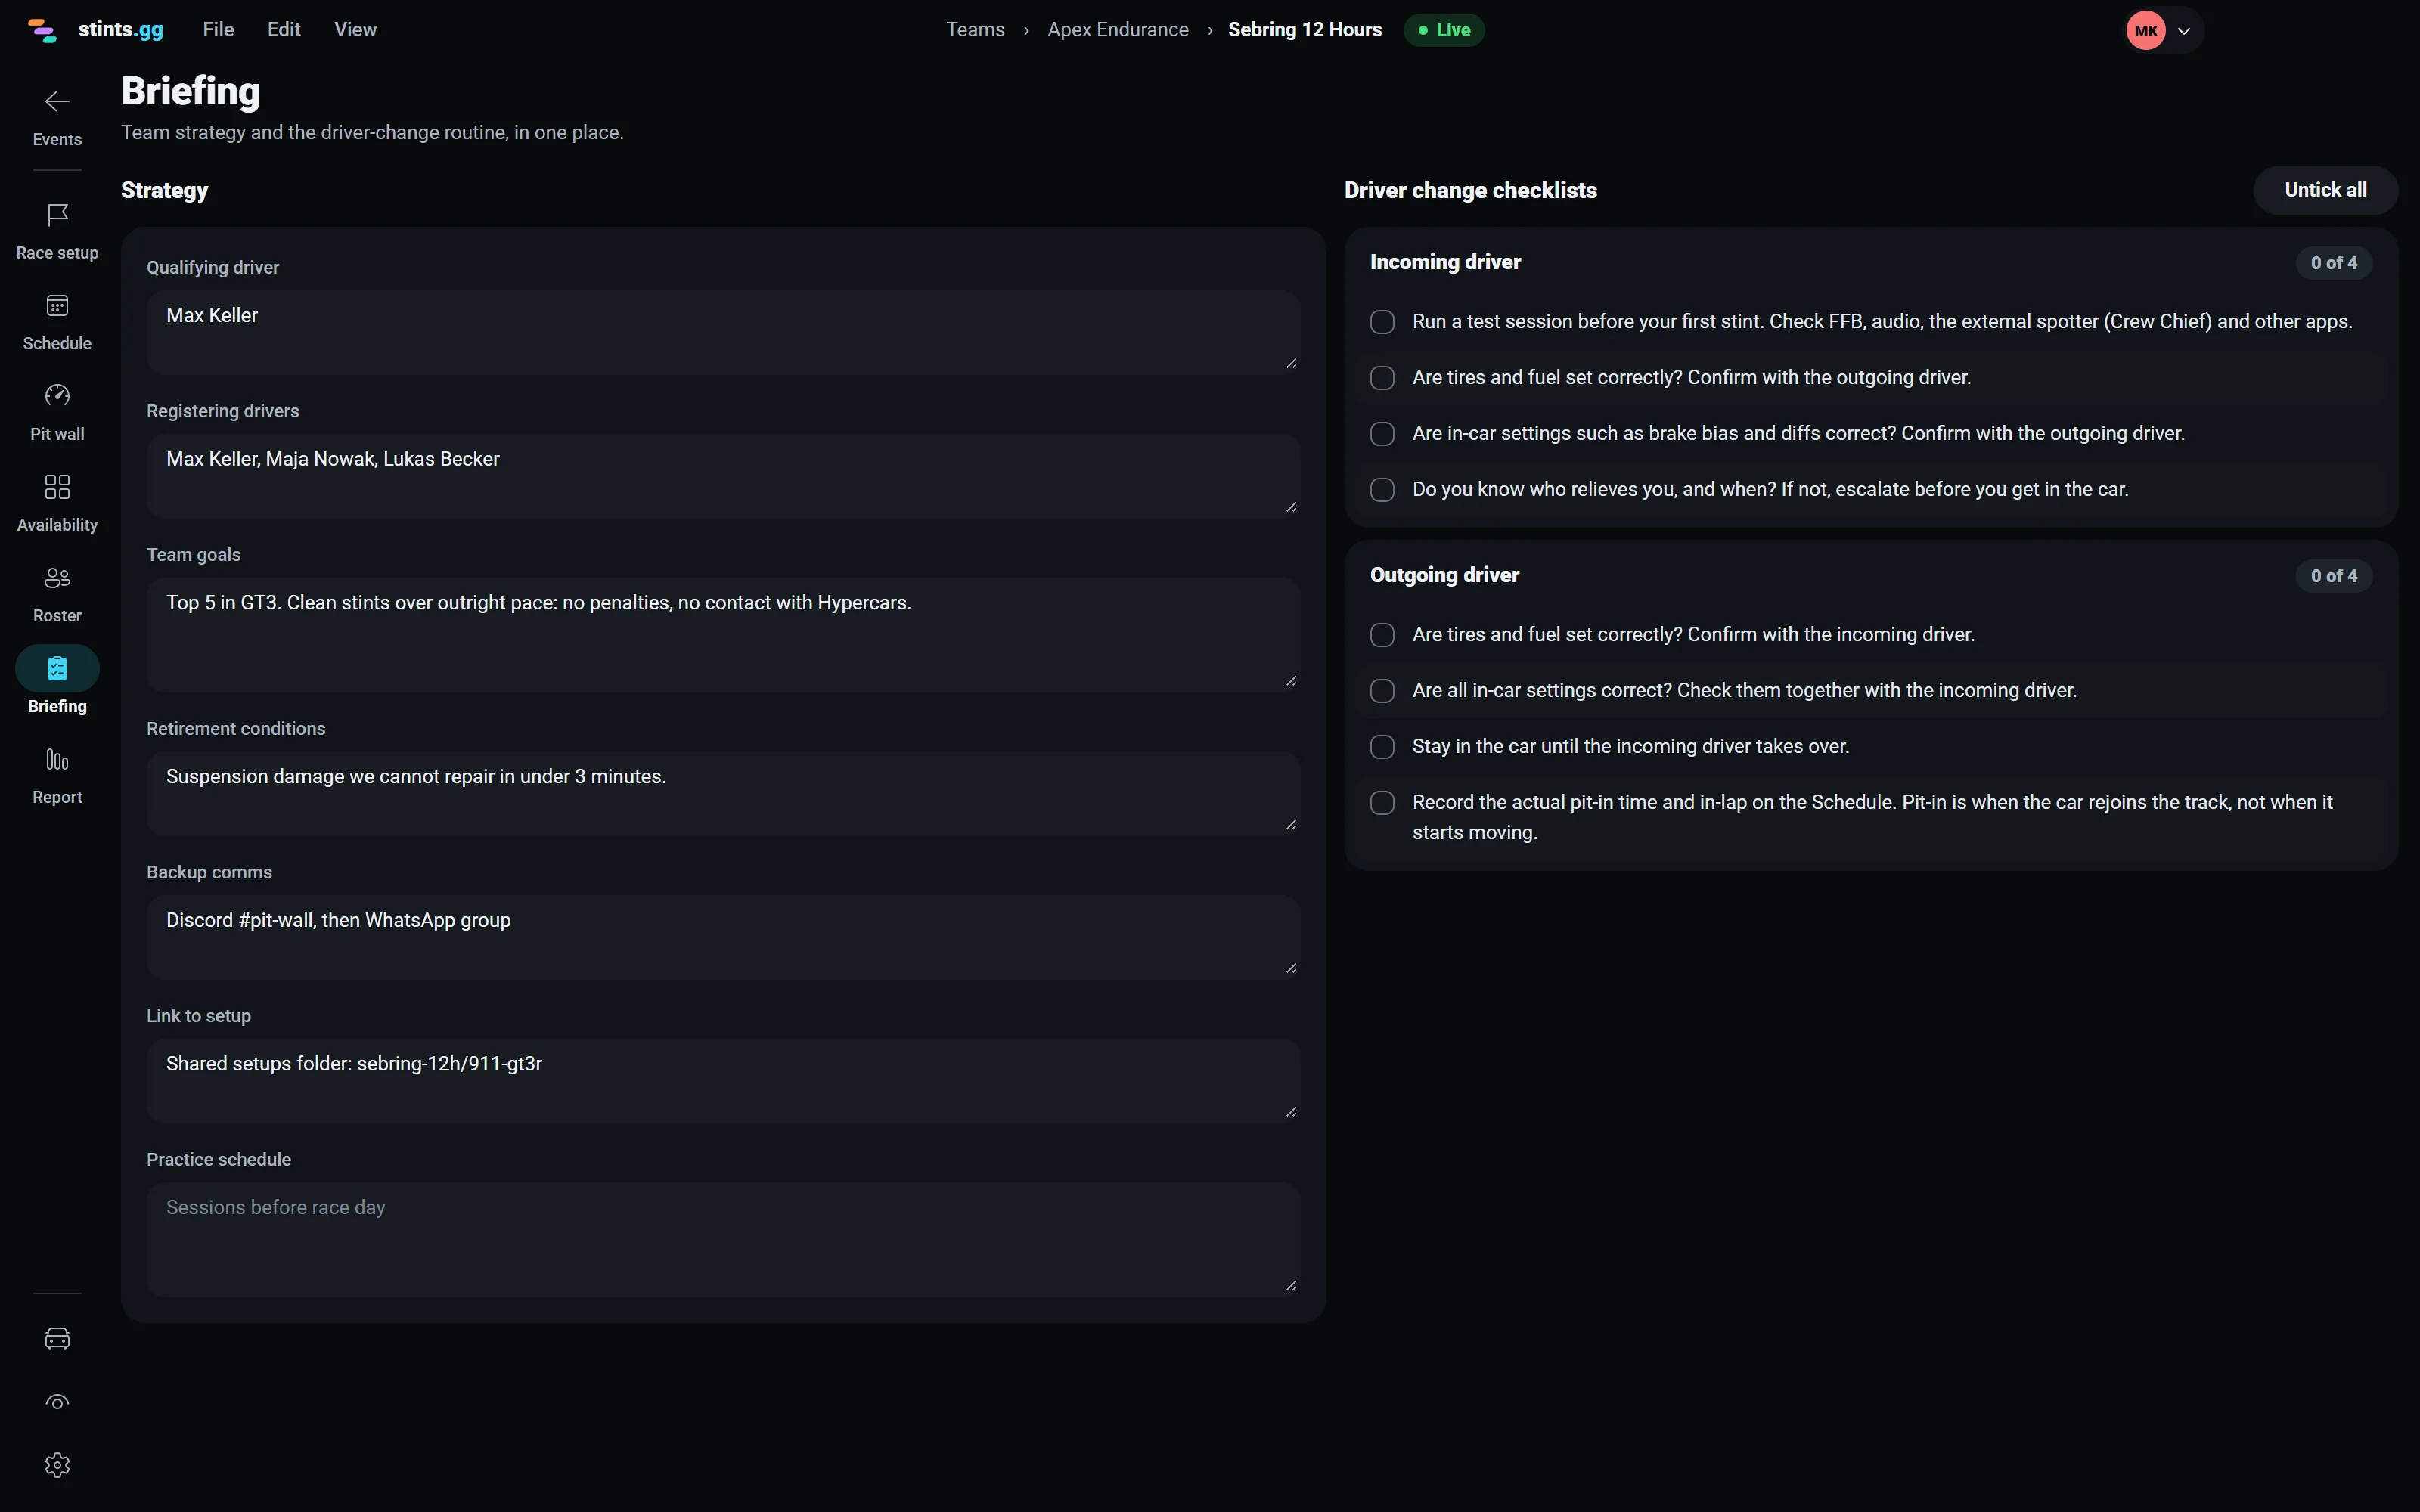Viewport: 2420px width, 1512px height.
Task: Click the Live status badge
Action: point(1444,30)
